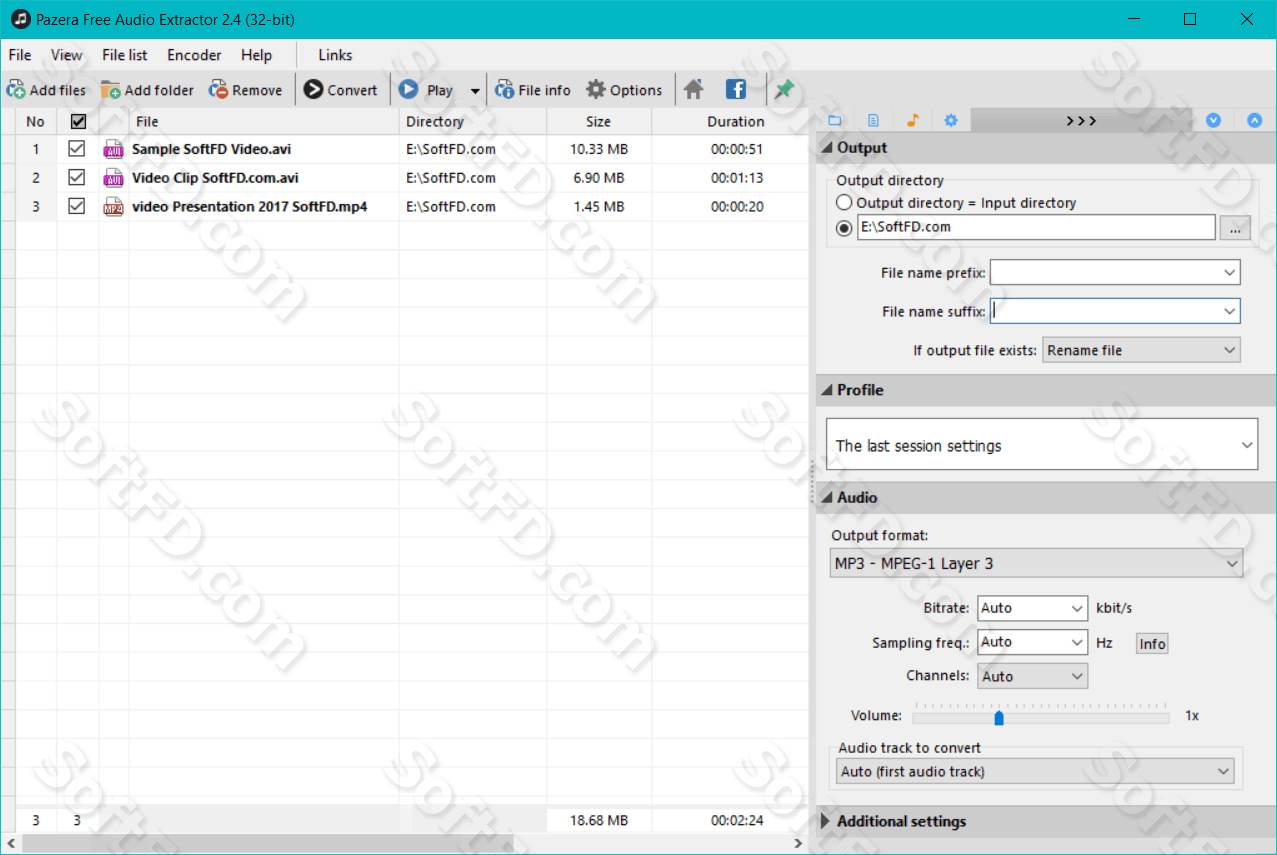The height and width of the screenshot is (855, 1277).
Task: Uncheck the Video Clip SoftFD.com.avi checkbox
Action: point(76,177)
